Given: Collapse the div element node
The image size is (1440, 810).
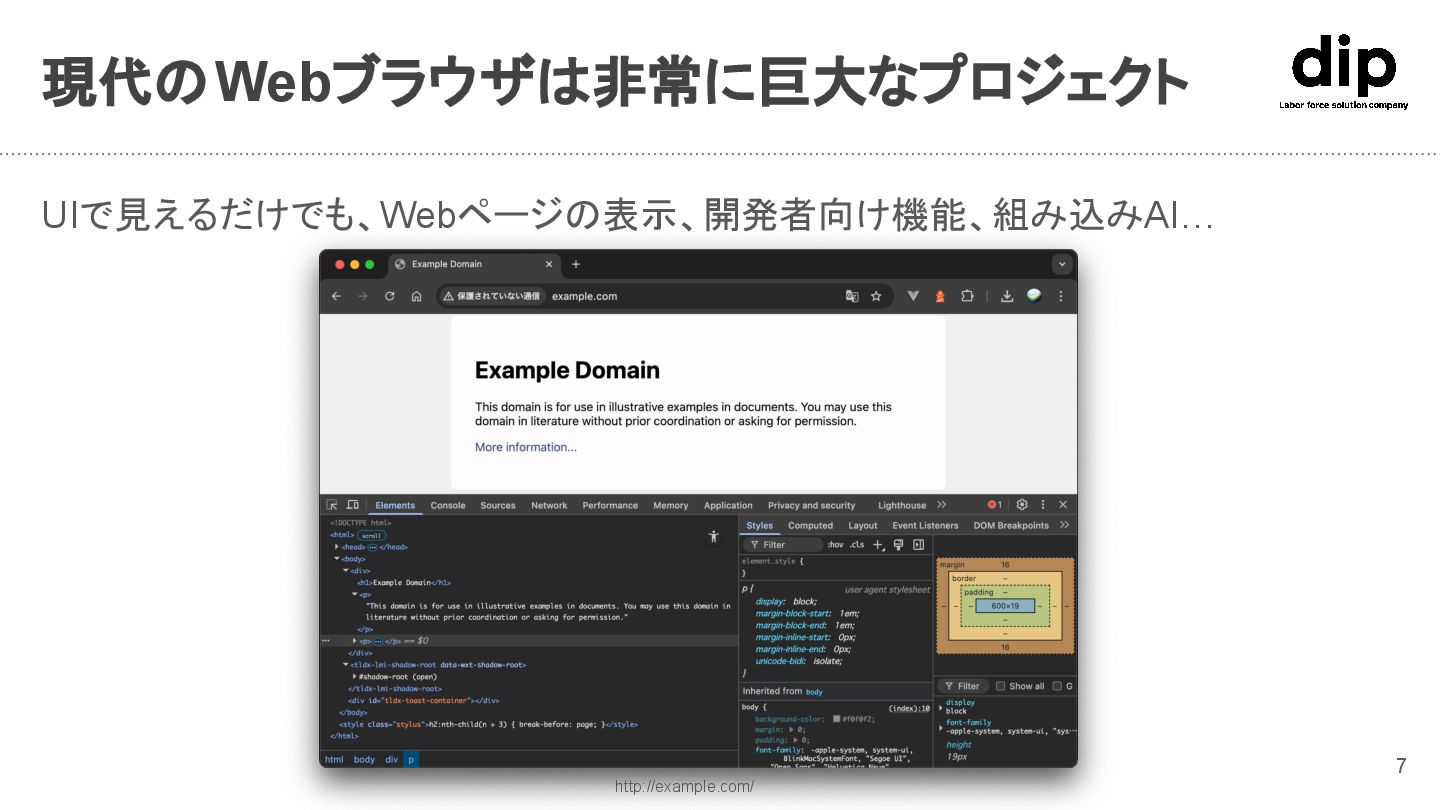Looking at the screenshot, I should pos(346,571).
